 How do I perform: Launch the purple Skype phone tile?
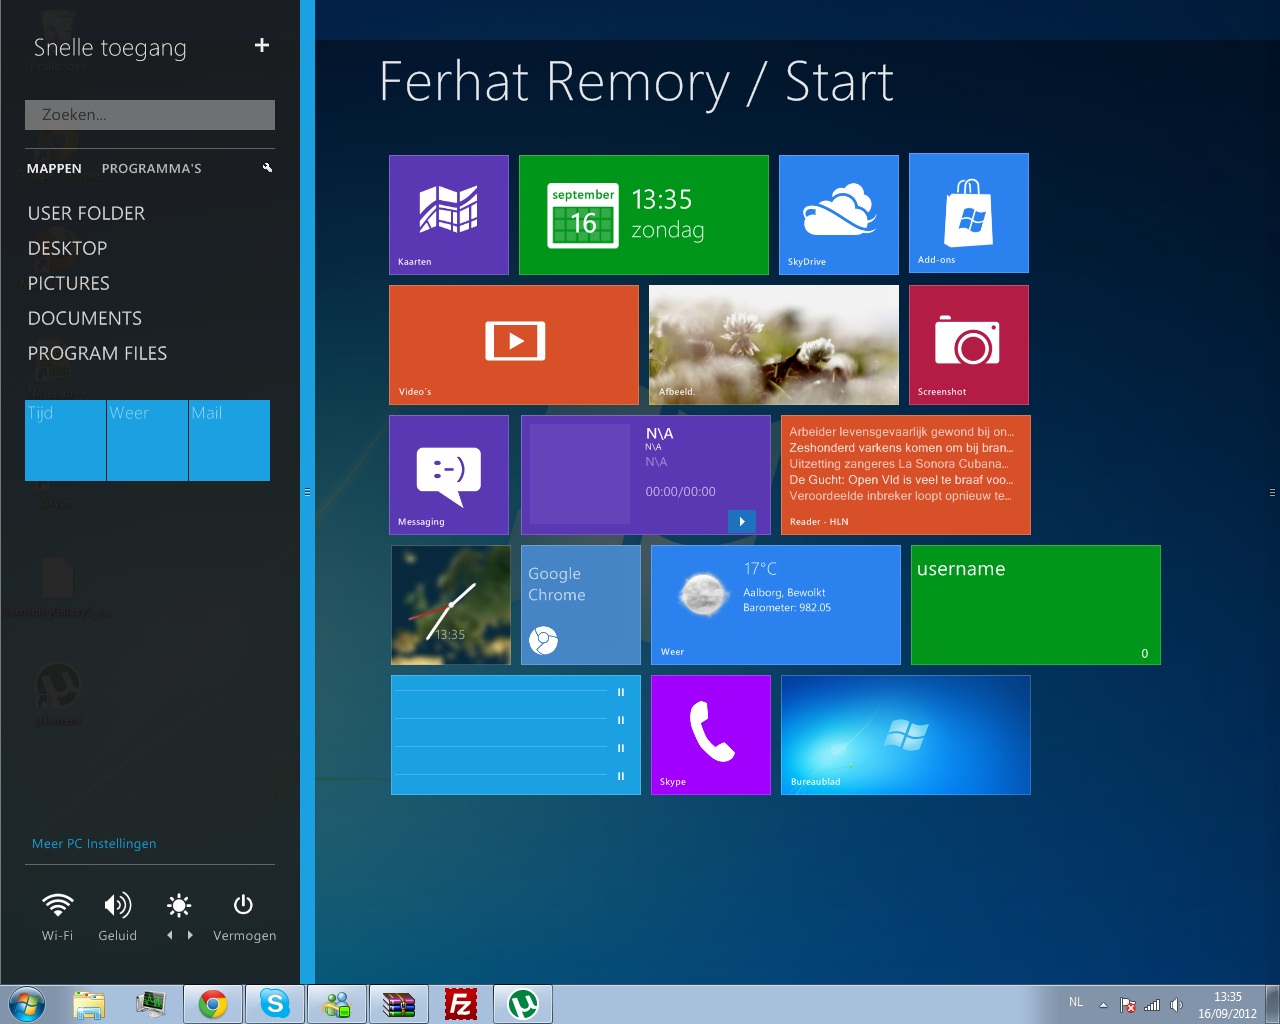(710, 734)
